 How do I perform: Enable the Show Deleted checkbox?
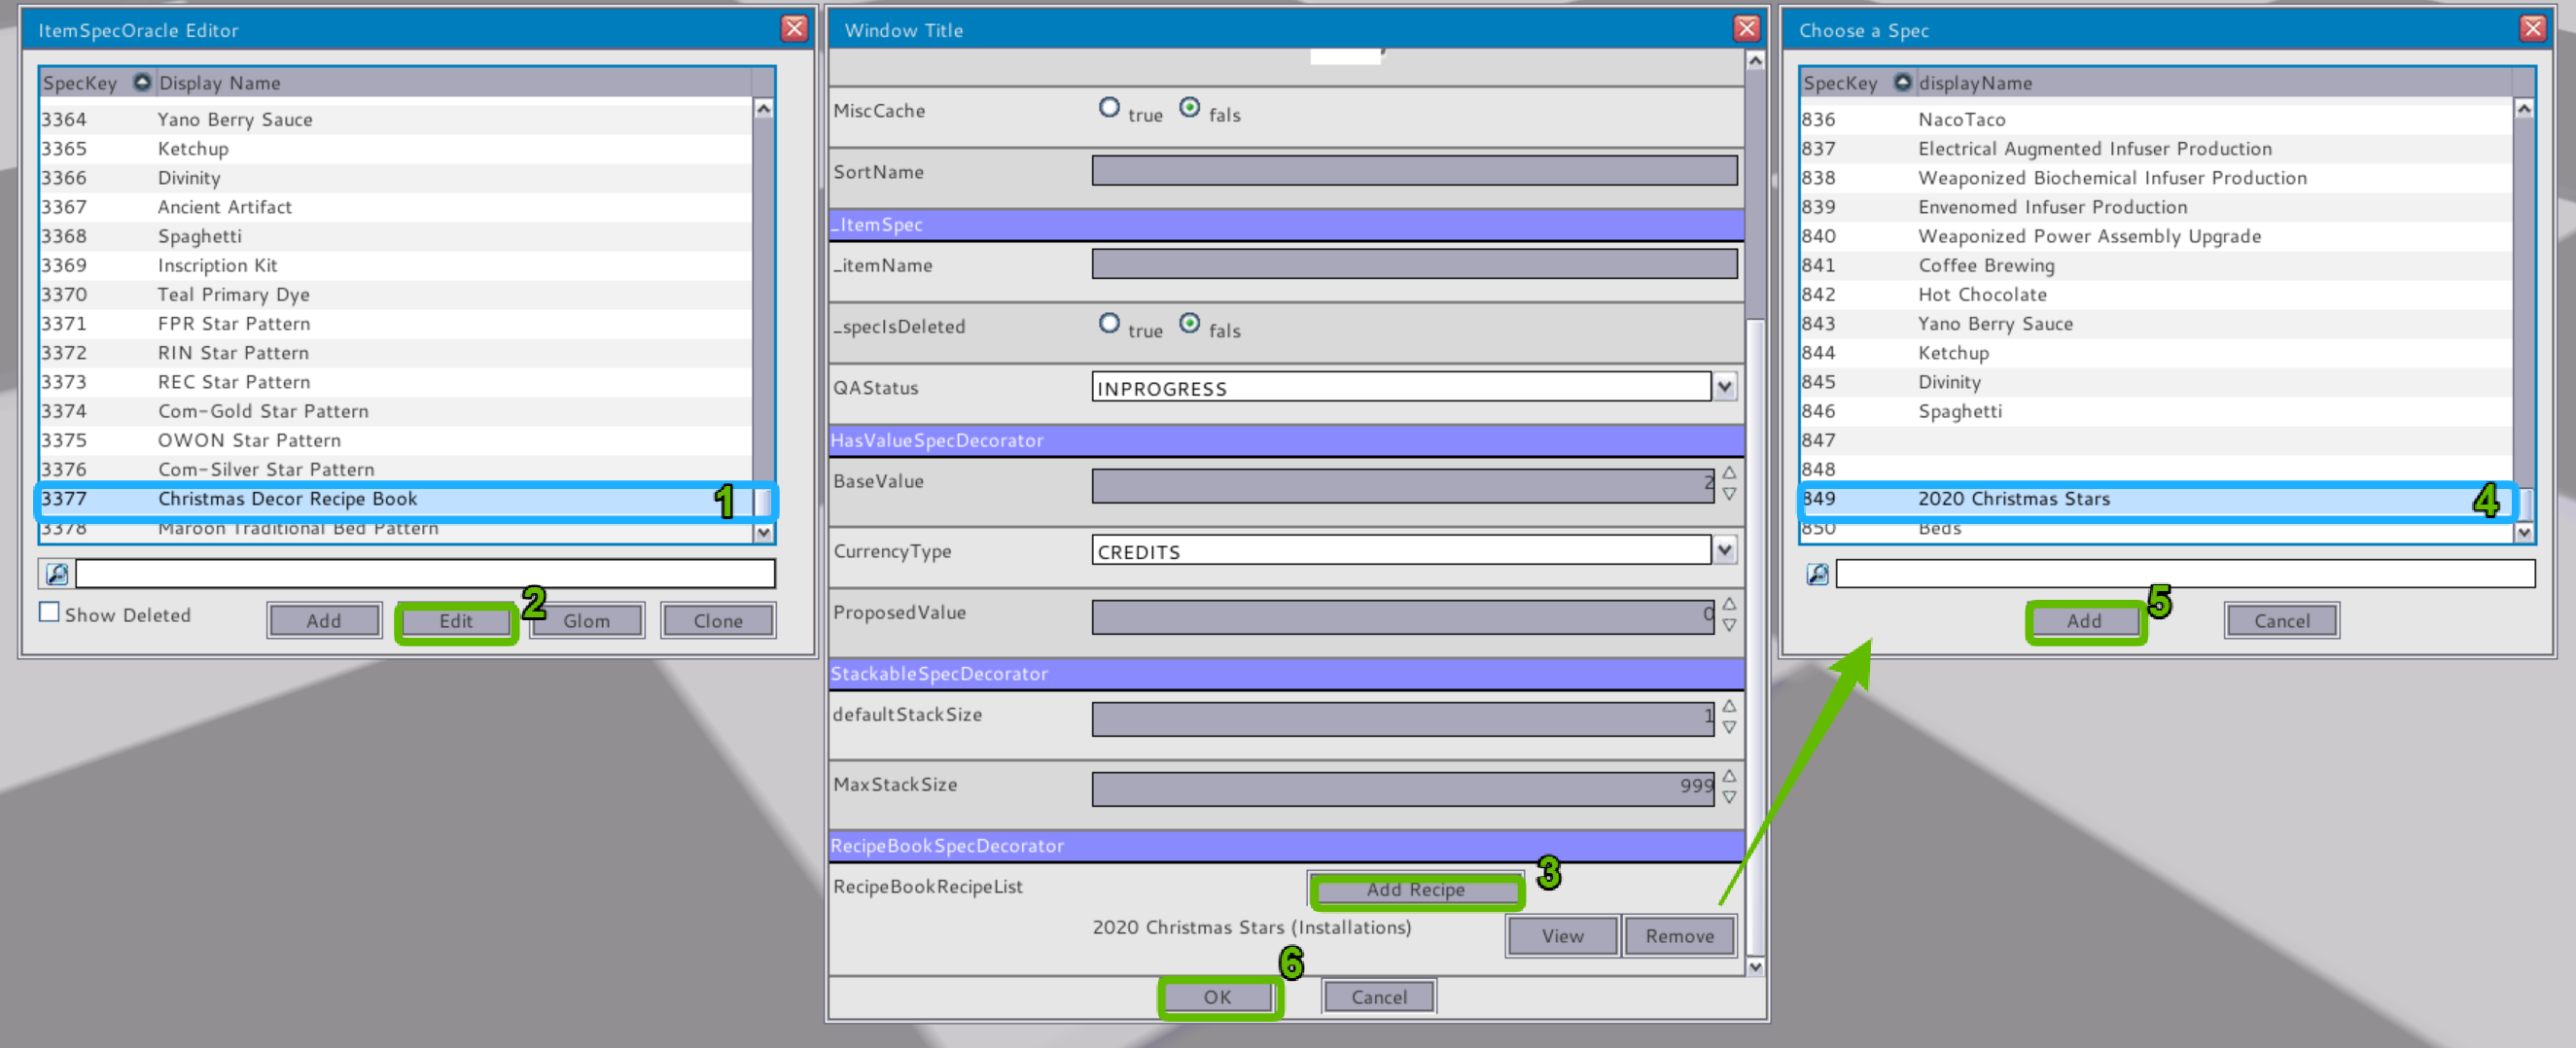(x=49, y=612)
